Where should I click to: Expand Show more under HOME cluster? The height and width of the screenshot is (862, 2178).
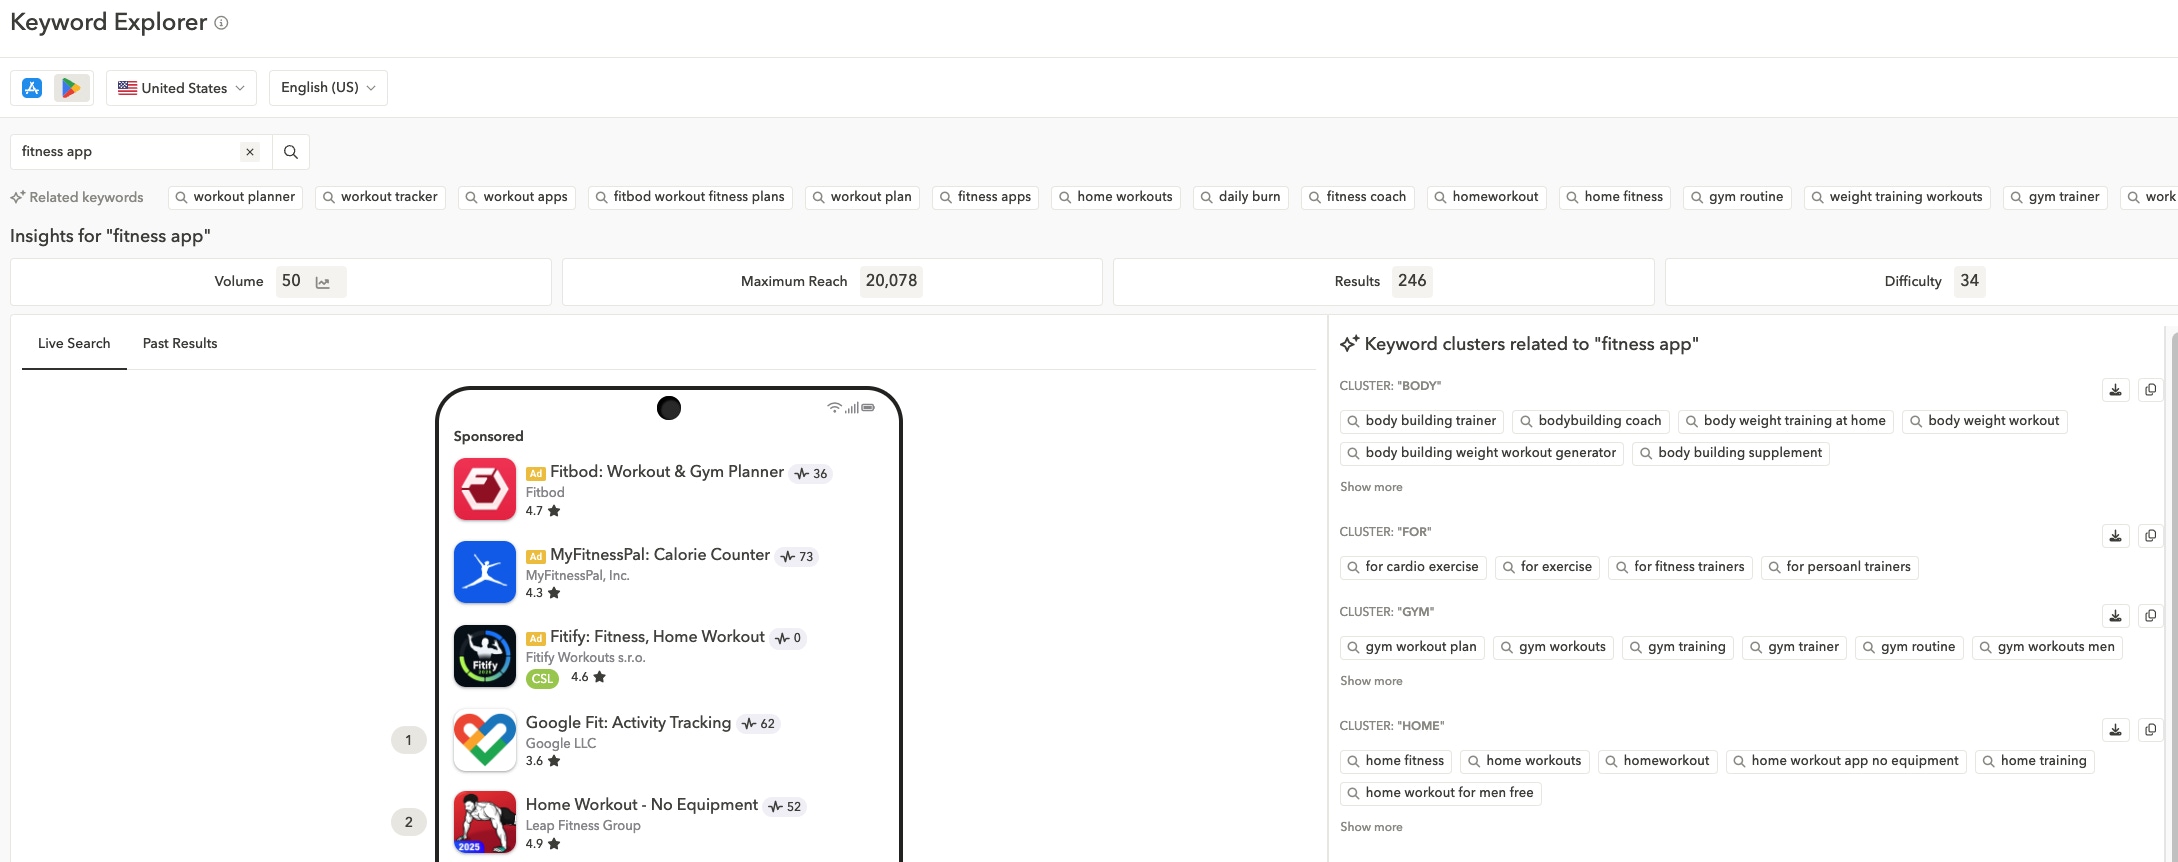point(1371,827)
